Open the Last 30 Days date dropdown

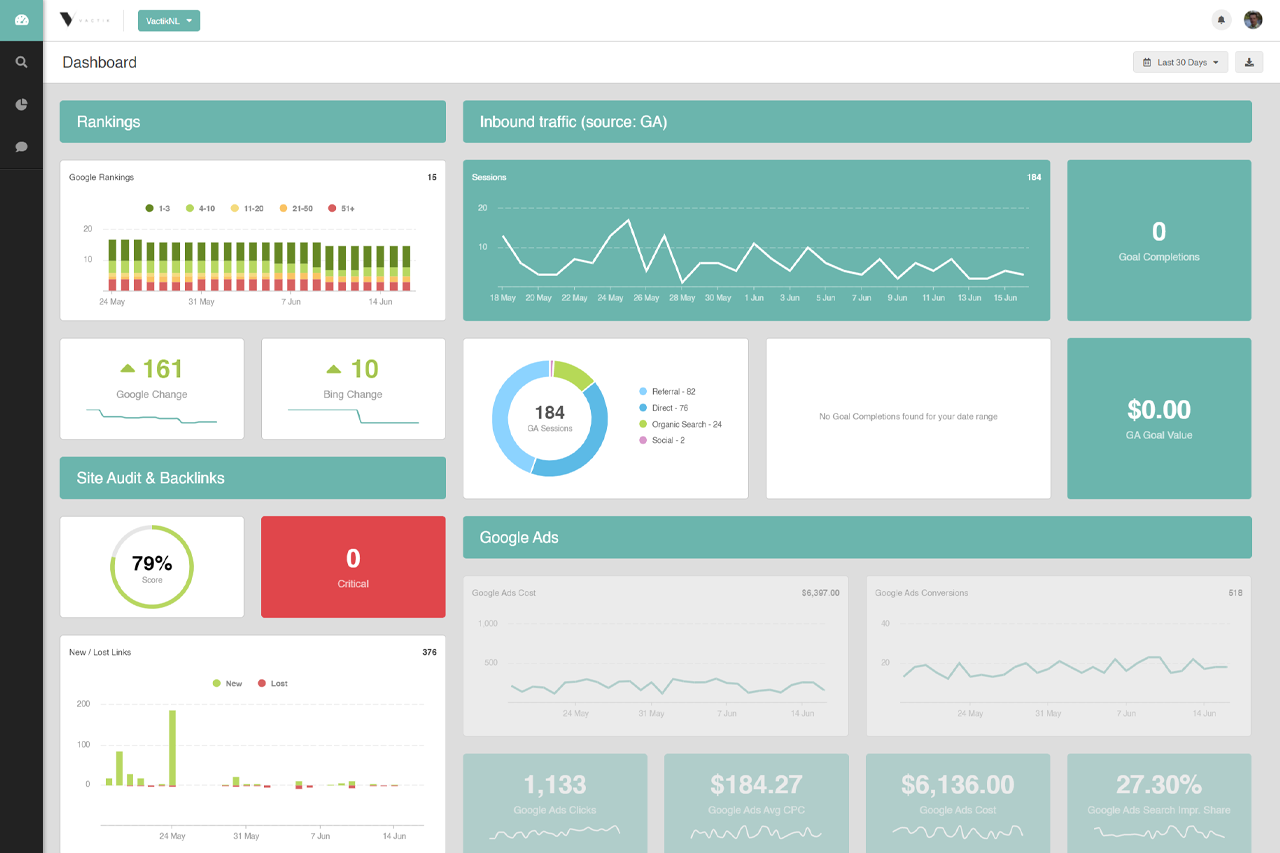click(x=1180, y=62)
